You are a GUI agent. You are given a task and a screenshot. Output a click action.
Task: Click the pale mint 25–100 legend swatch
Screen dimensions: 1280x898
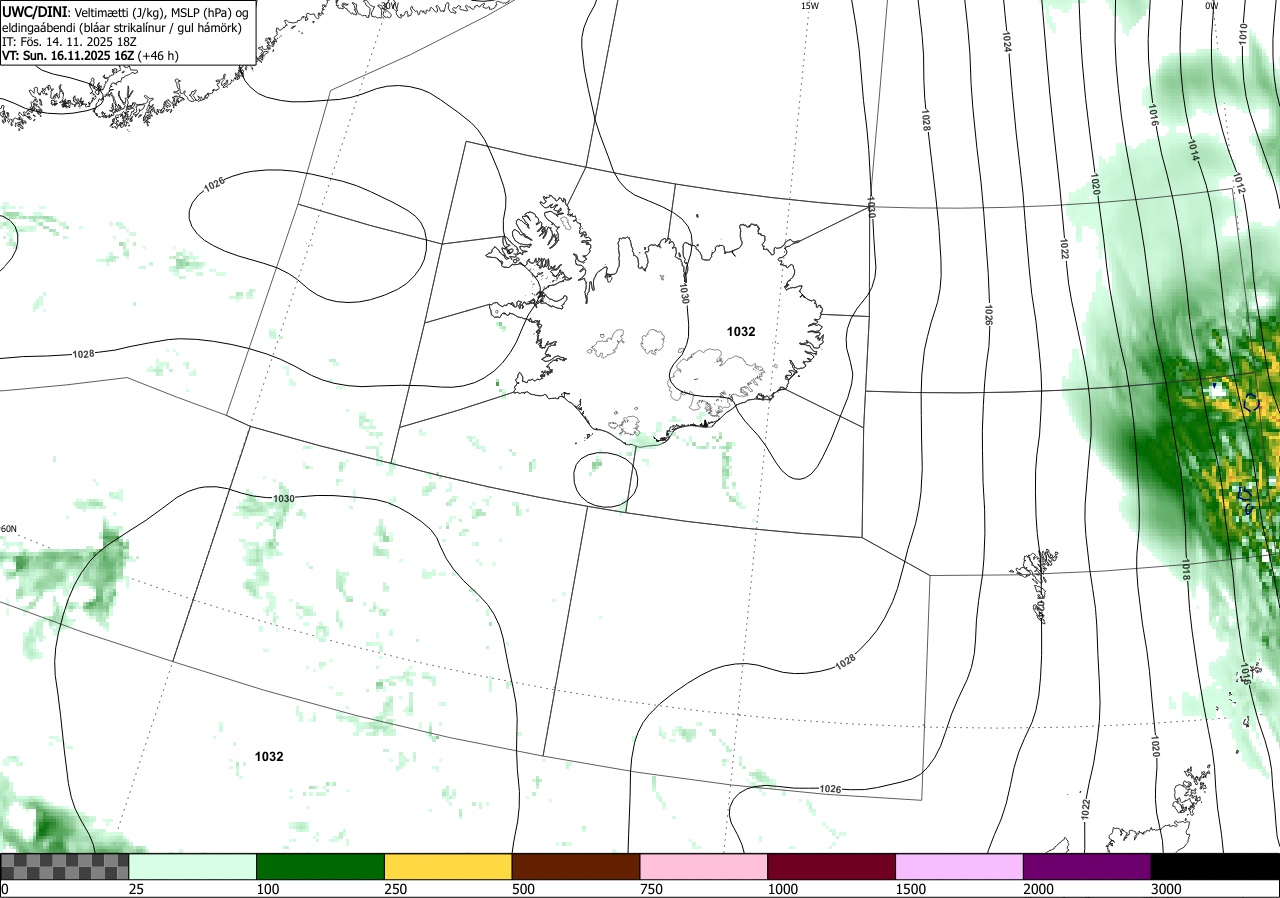[193, 866]
